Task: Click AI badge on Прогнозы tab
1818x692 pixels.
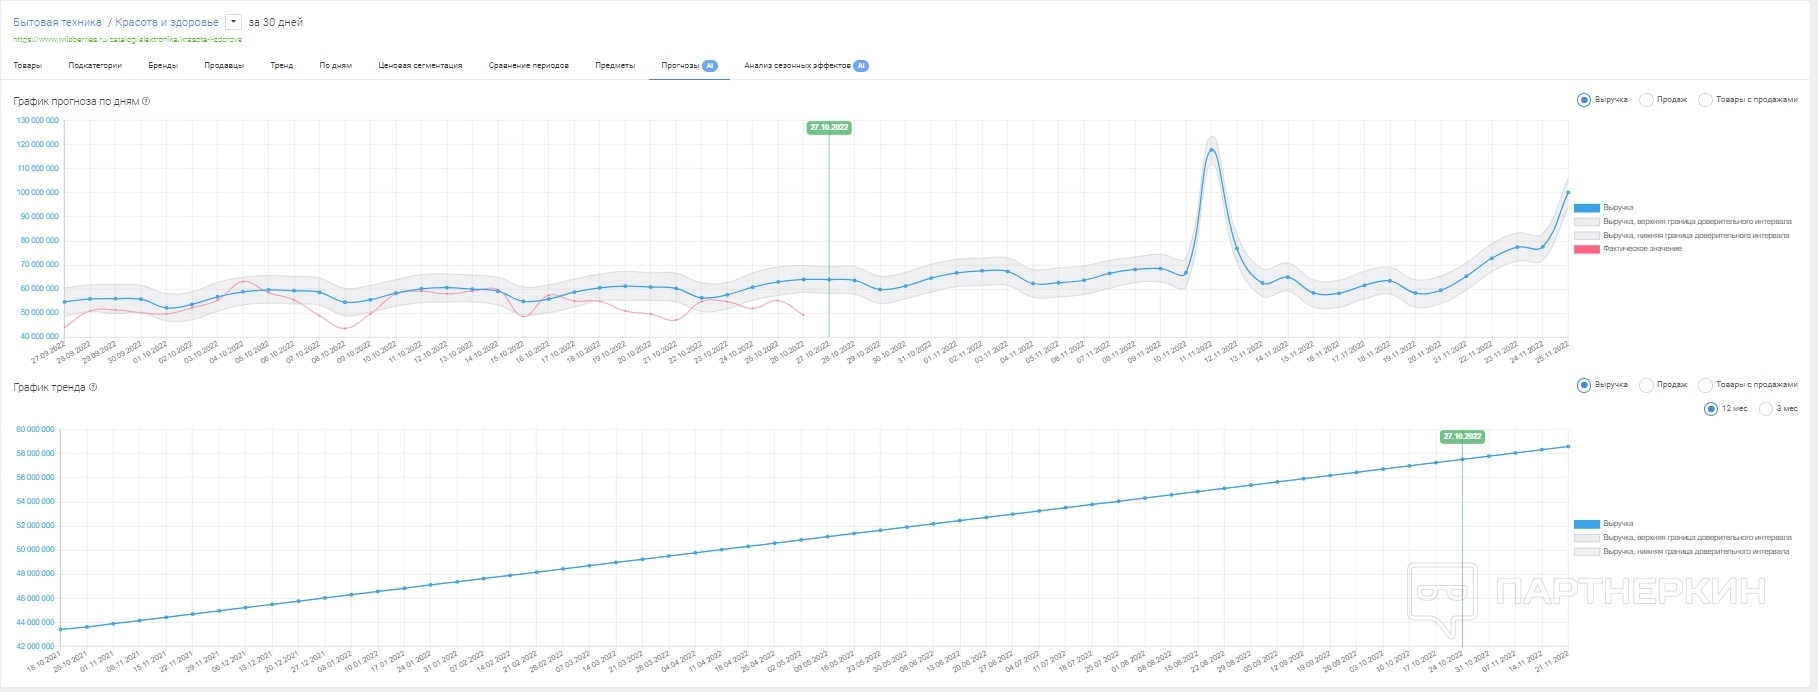Action: coord(709,66)
